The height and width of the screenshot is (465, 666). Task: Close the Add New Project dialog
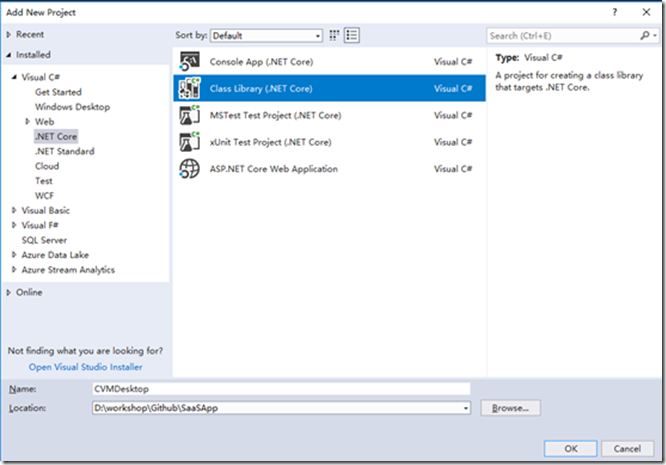[646, 12]
